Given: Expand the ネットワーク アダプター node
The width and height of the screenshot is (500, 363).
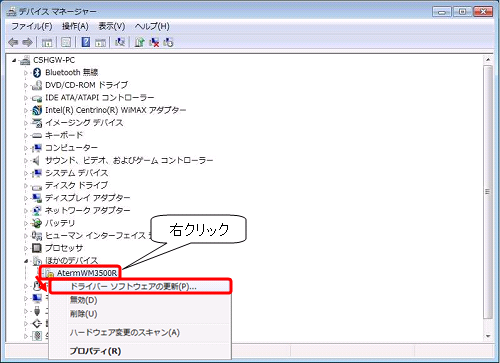Looking at the screenshot, I should tap(26, 211).
